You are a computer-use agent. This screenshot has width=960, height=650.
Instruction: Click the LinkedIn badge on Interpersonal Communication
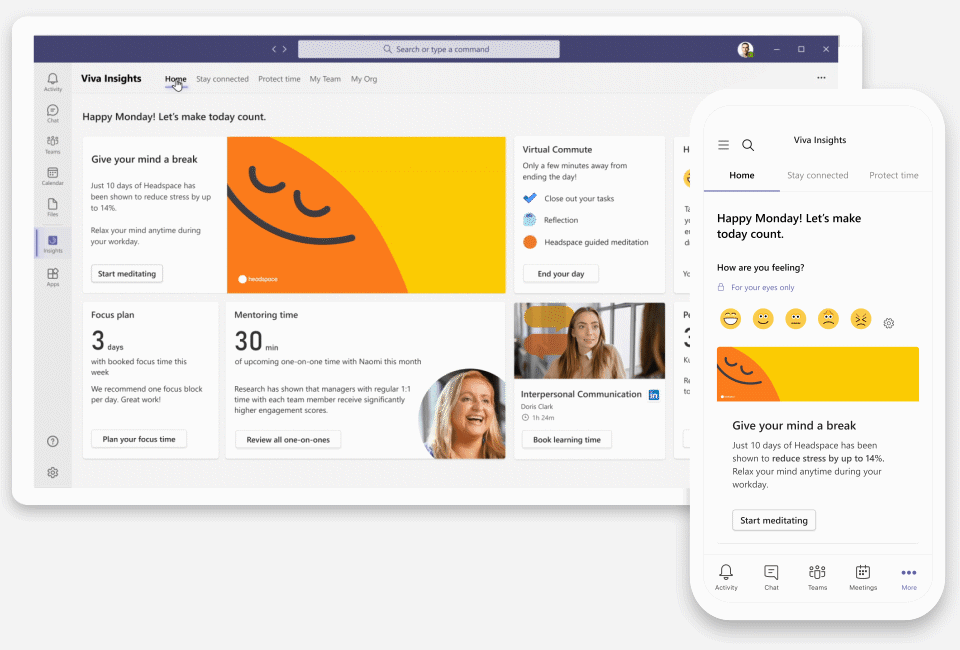click(x=655, y=396)
